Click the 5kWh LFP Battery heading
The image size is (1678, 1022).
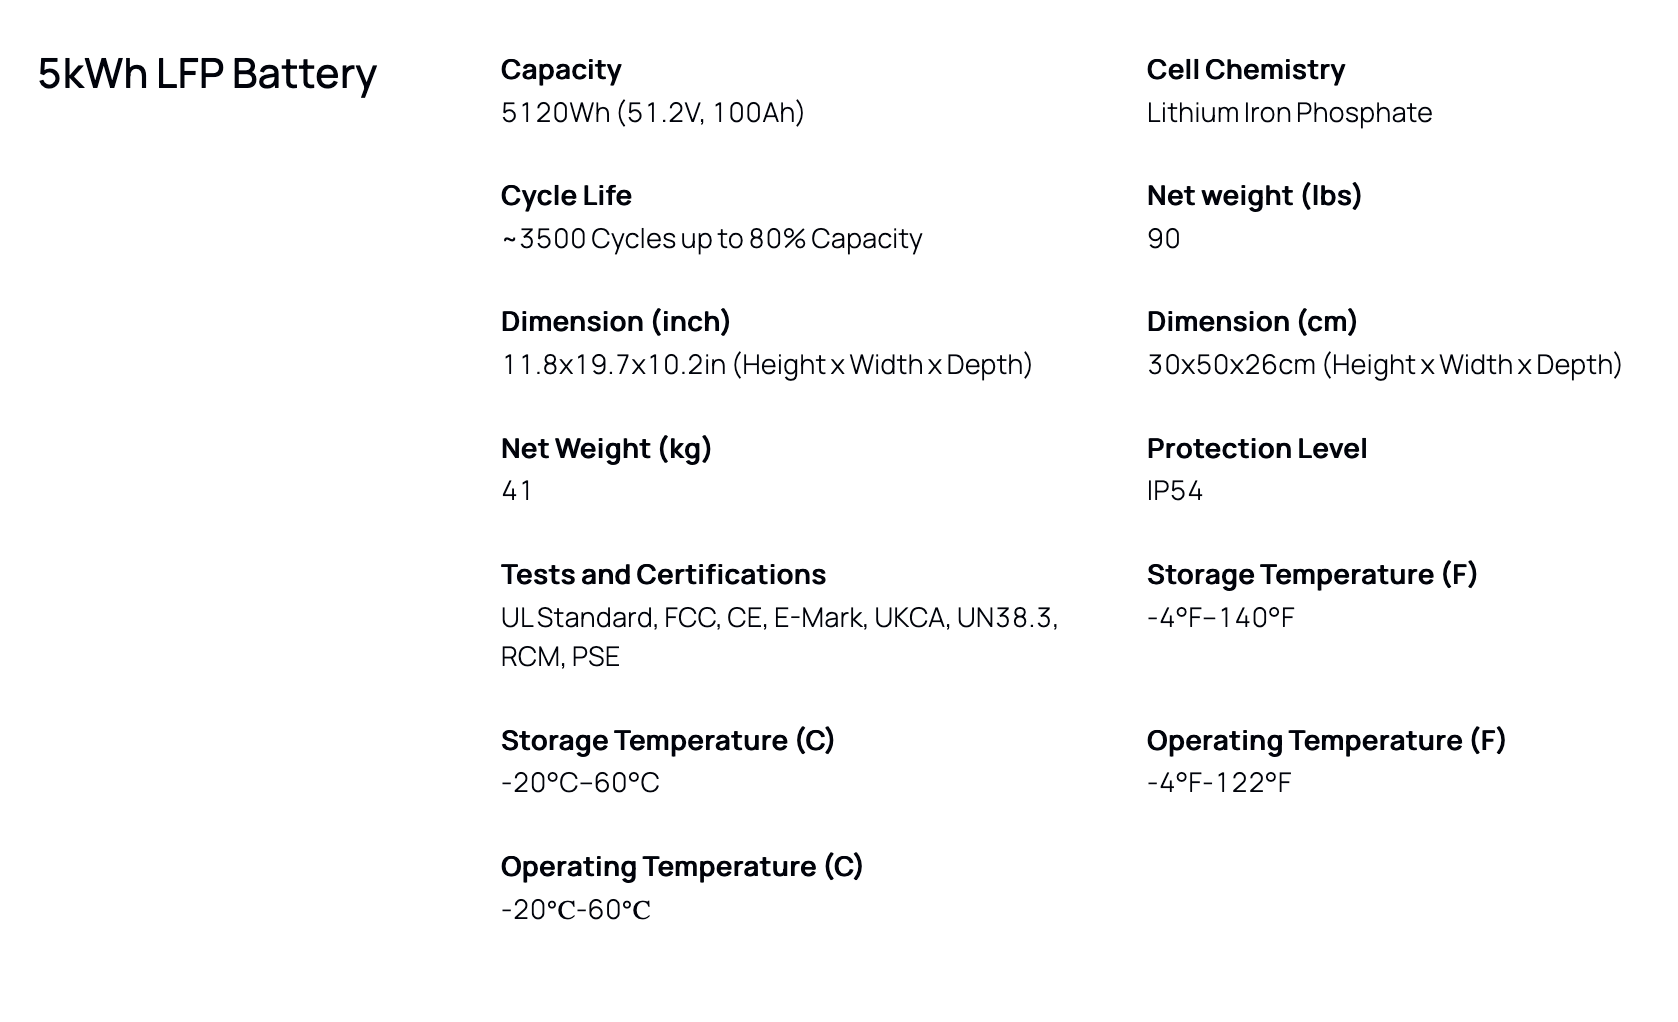(207, 74)
